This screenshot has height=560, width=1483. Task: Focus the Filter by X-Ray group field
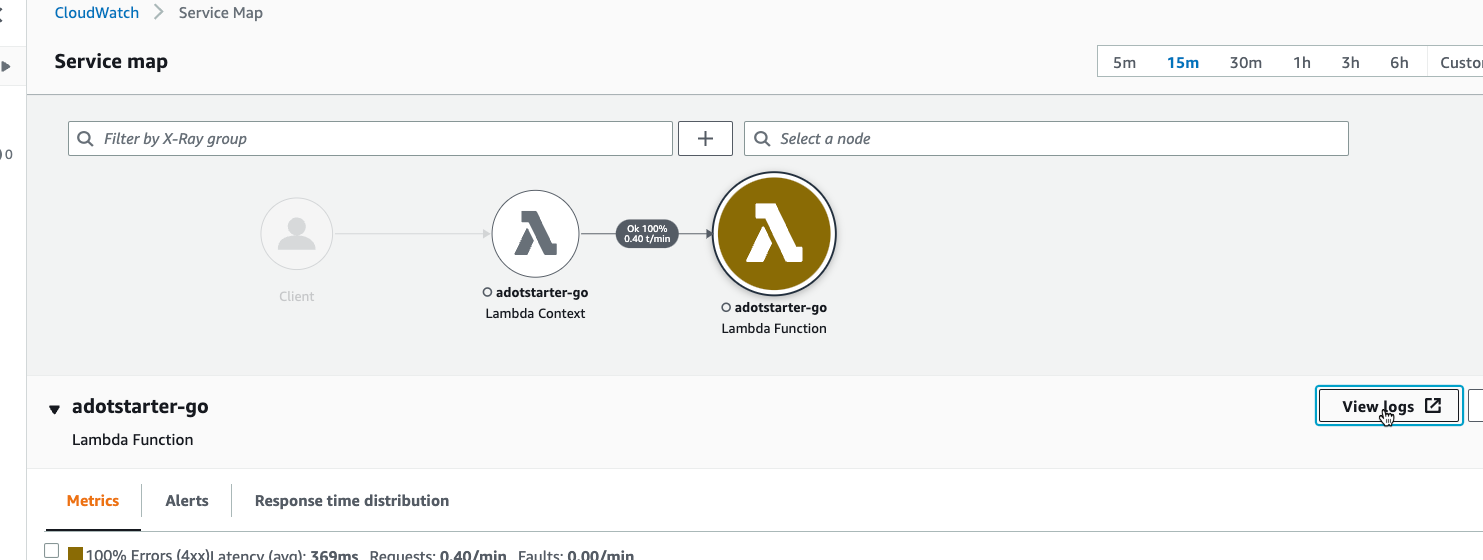(x=370, y=139)
